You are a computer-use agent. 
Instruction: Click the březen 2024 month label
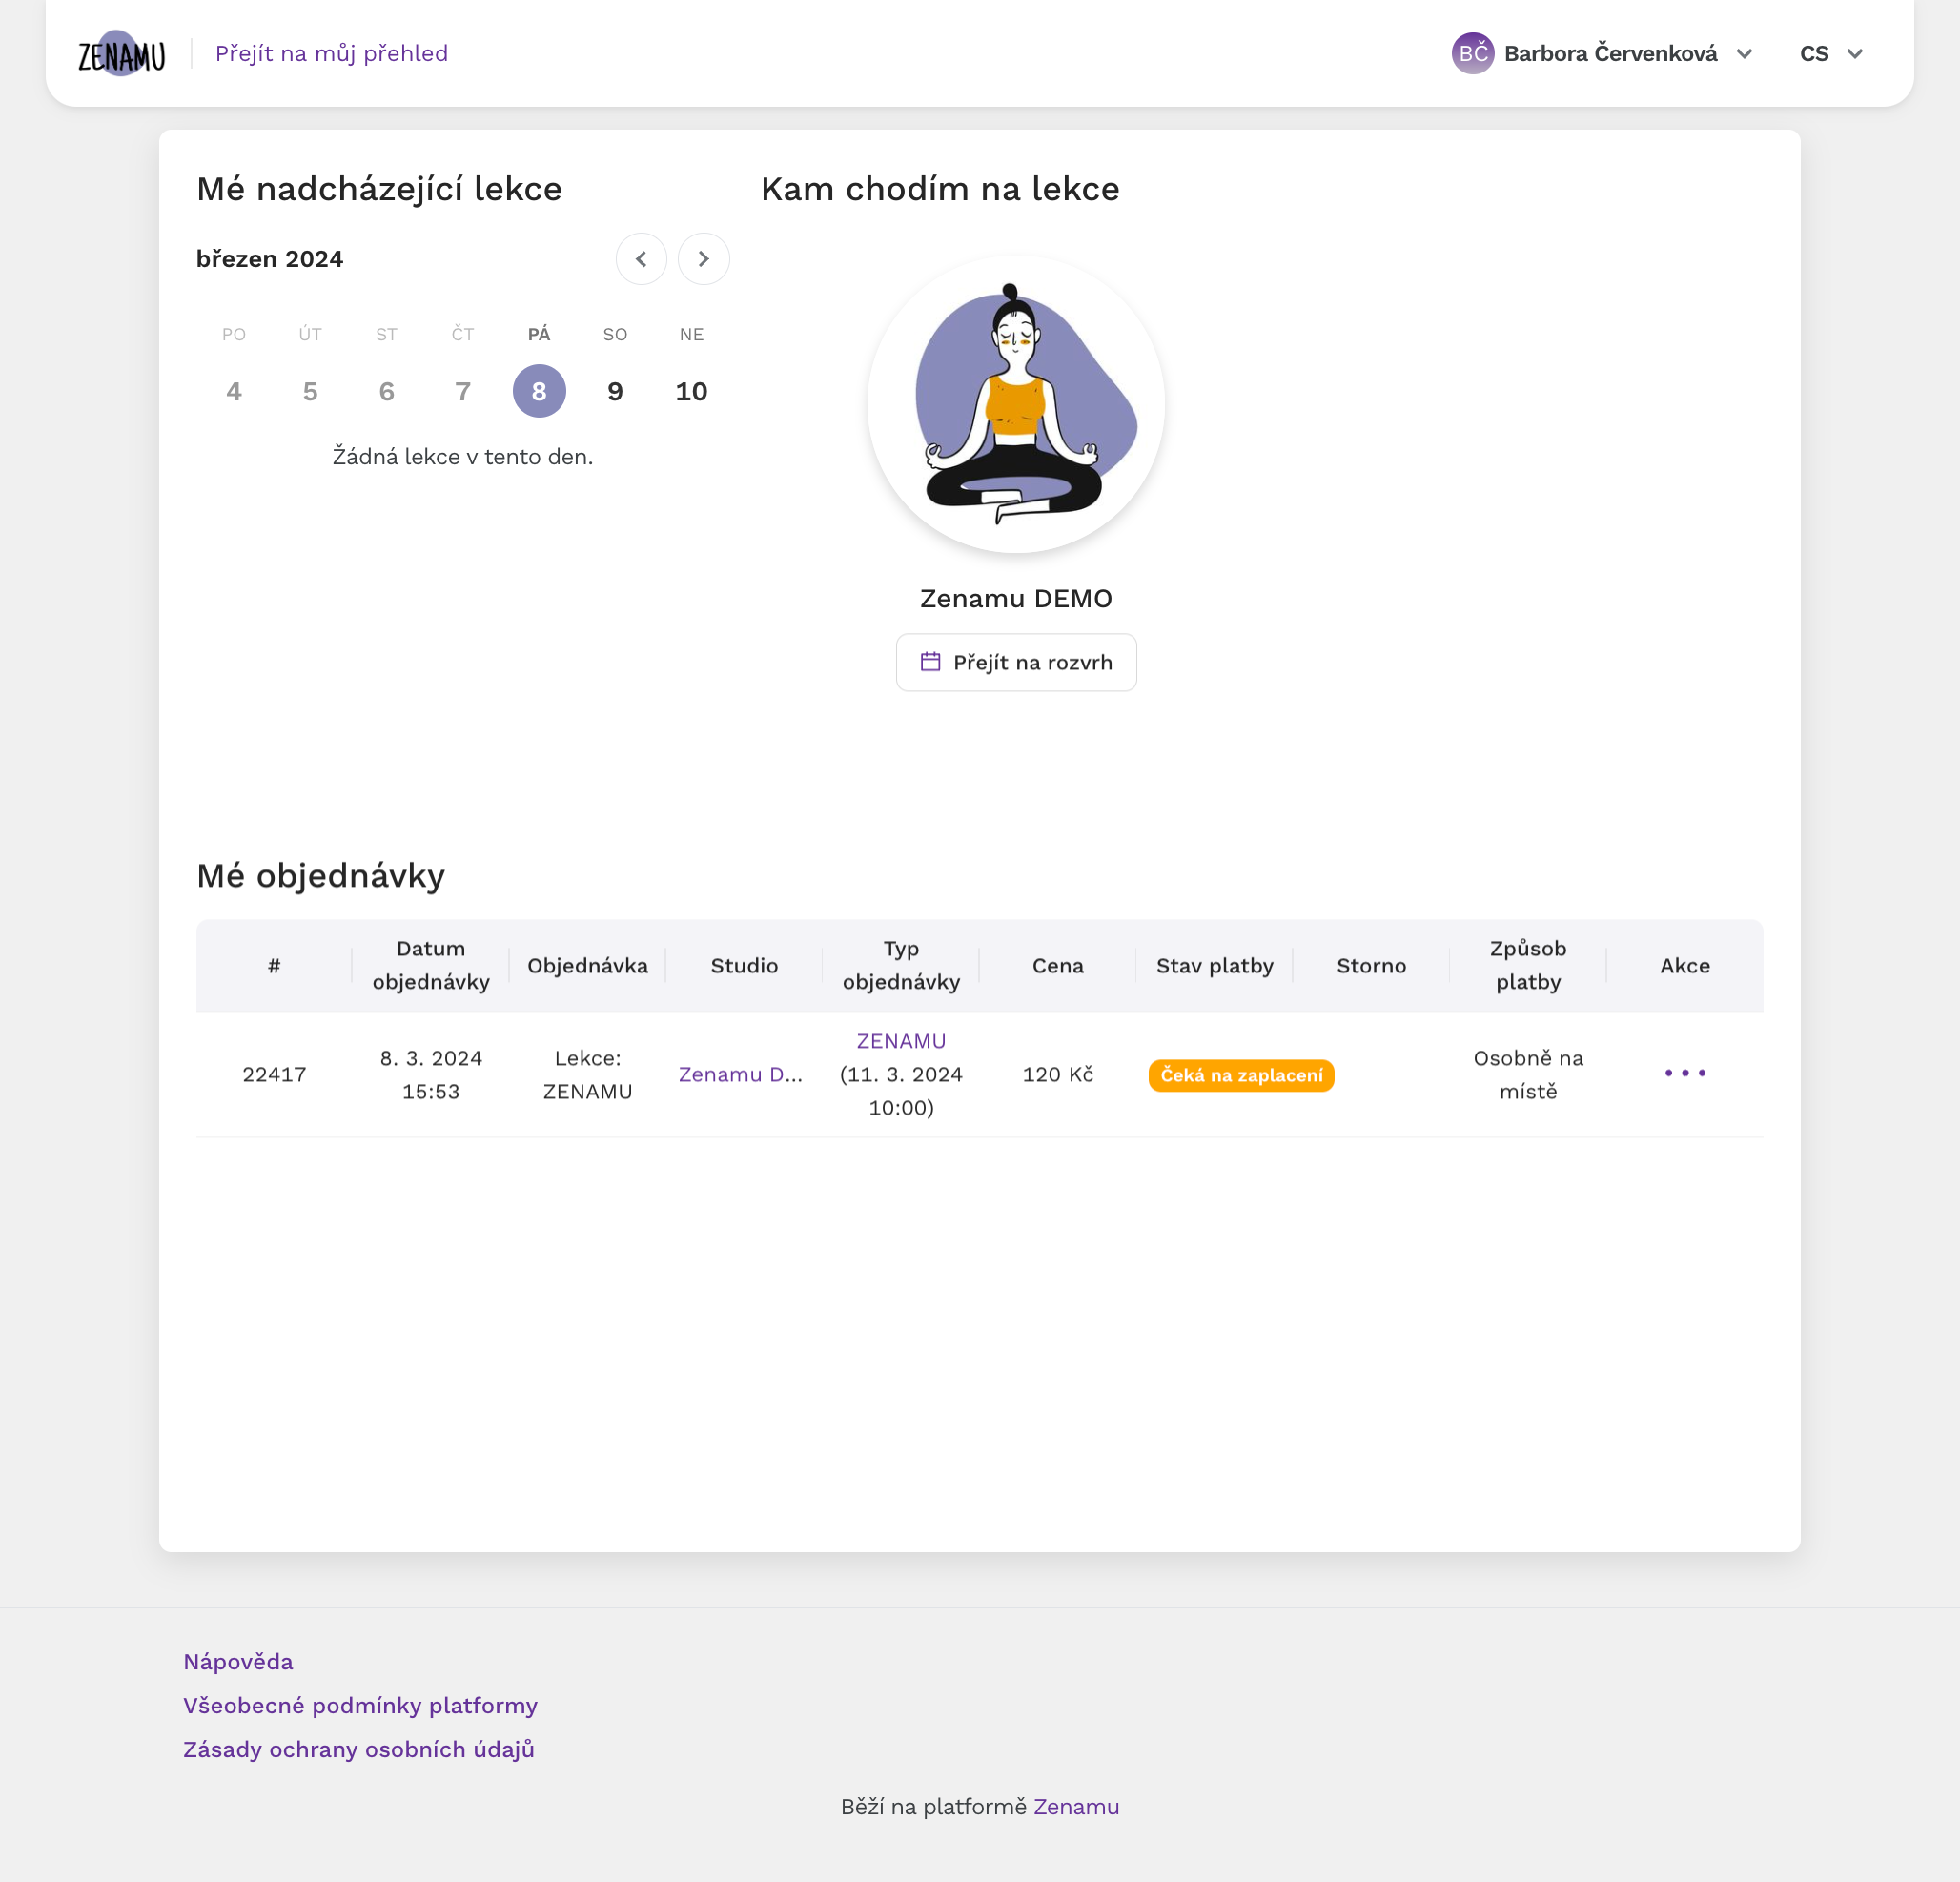tap(270, 259)
